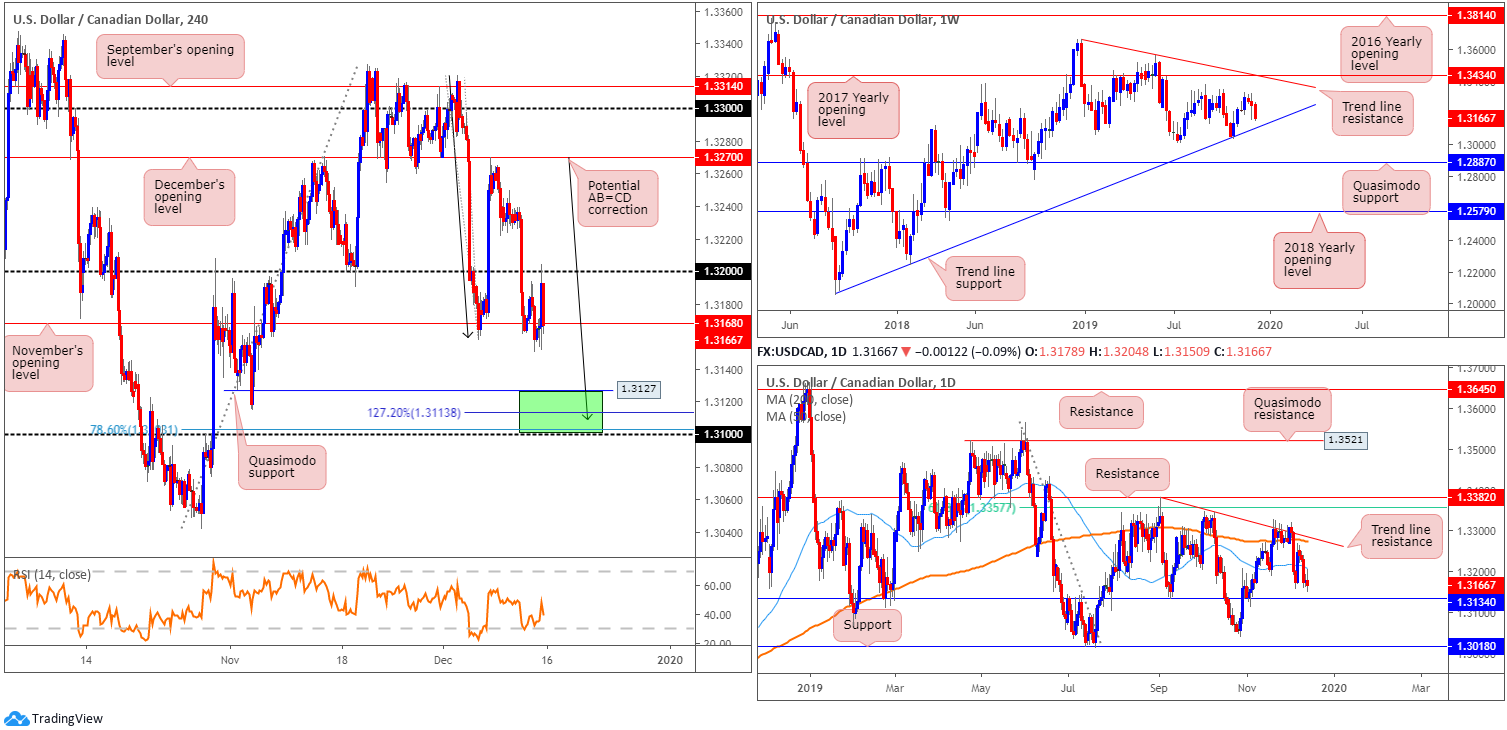
Task: Click the blue 1.32700 price axis label
Action: pyautogui.click(x=723, y=157)
